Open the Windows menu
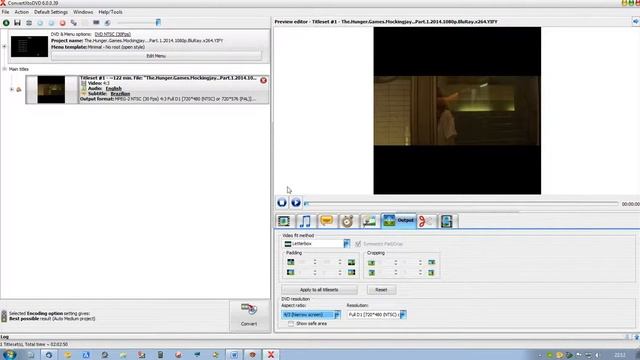The image size is (640, 360). click(83, 12)
